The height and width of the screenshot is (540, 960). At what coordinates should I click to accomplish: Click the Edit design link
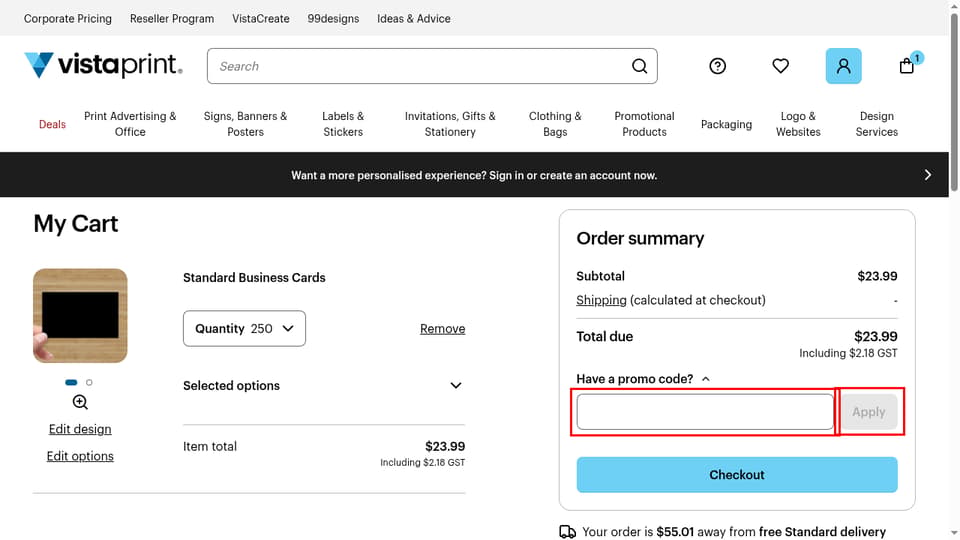(80, 429)
